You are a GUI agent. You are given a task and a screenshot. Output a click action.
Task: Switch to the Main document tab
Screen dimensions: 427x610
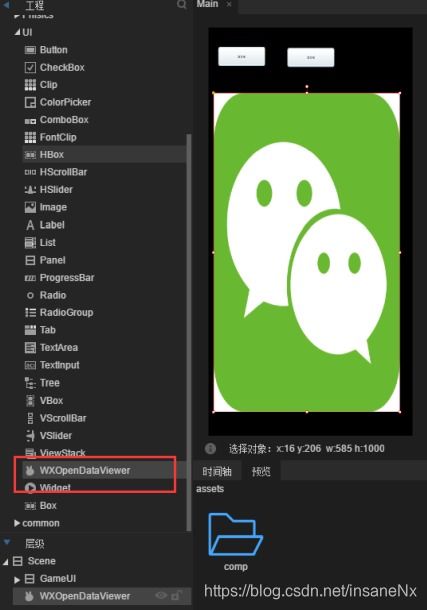click(207, 4)
